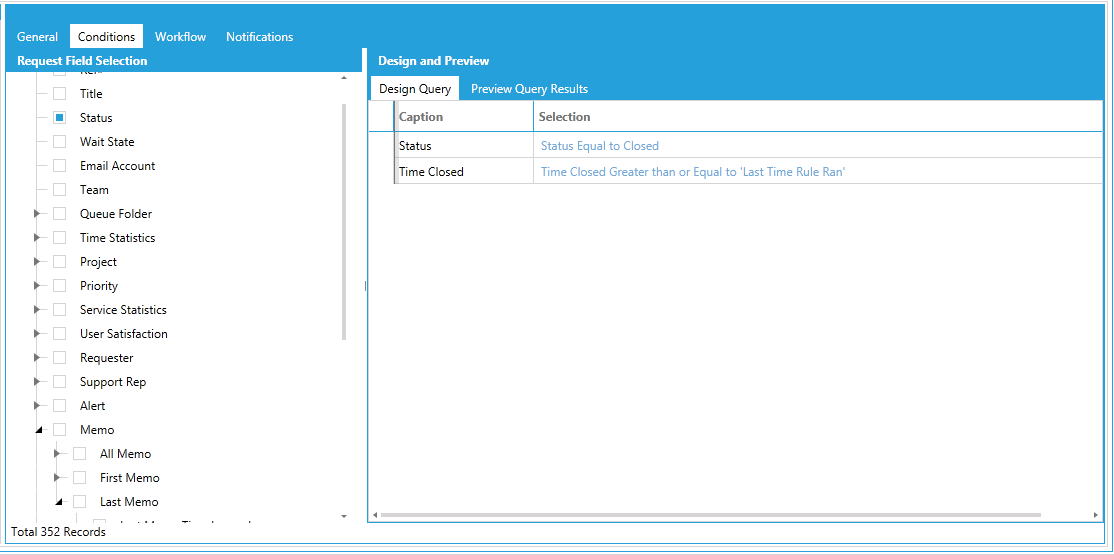This screenshot has width=1114, height=555.
Task: Select the Team tree label
Action: point(94,190)
